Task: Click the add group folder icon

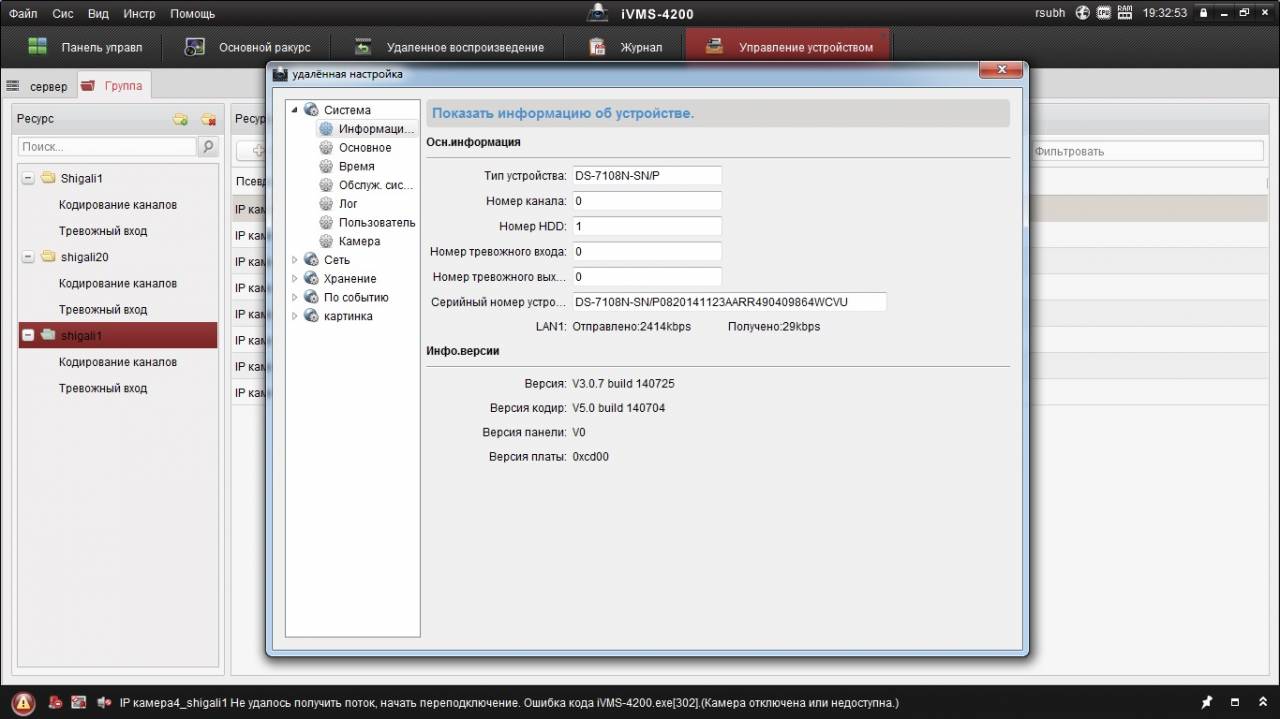Action: [180, 119]
